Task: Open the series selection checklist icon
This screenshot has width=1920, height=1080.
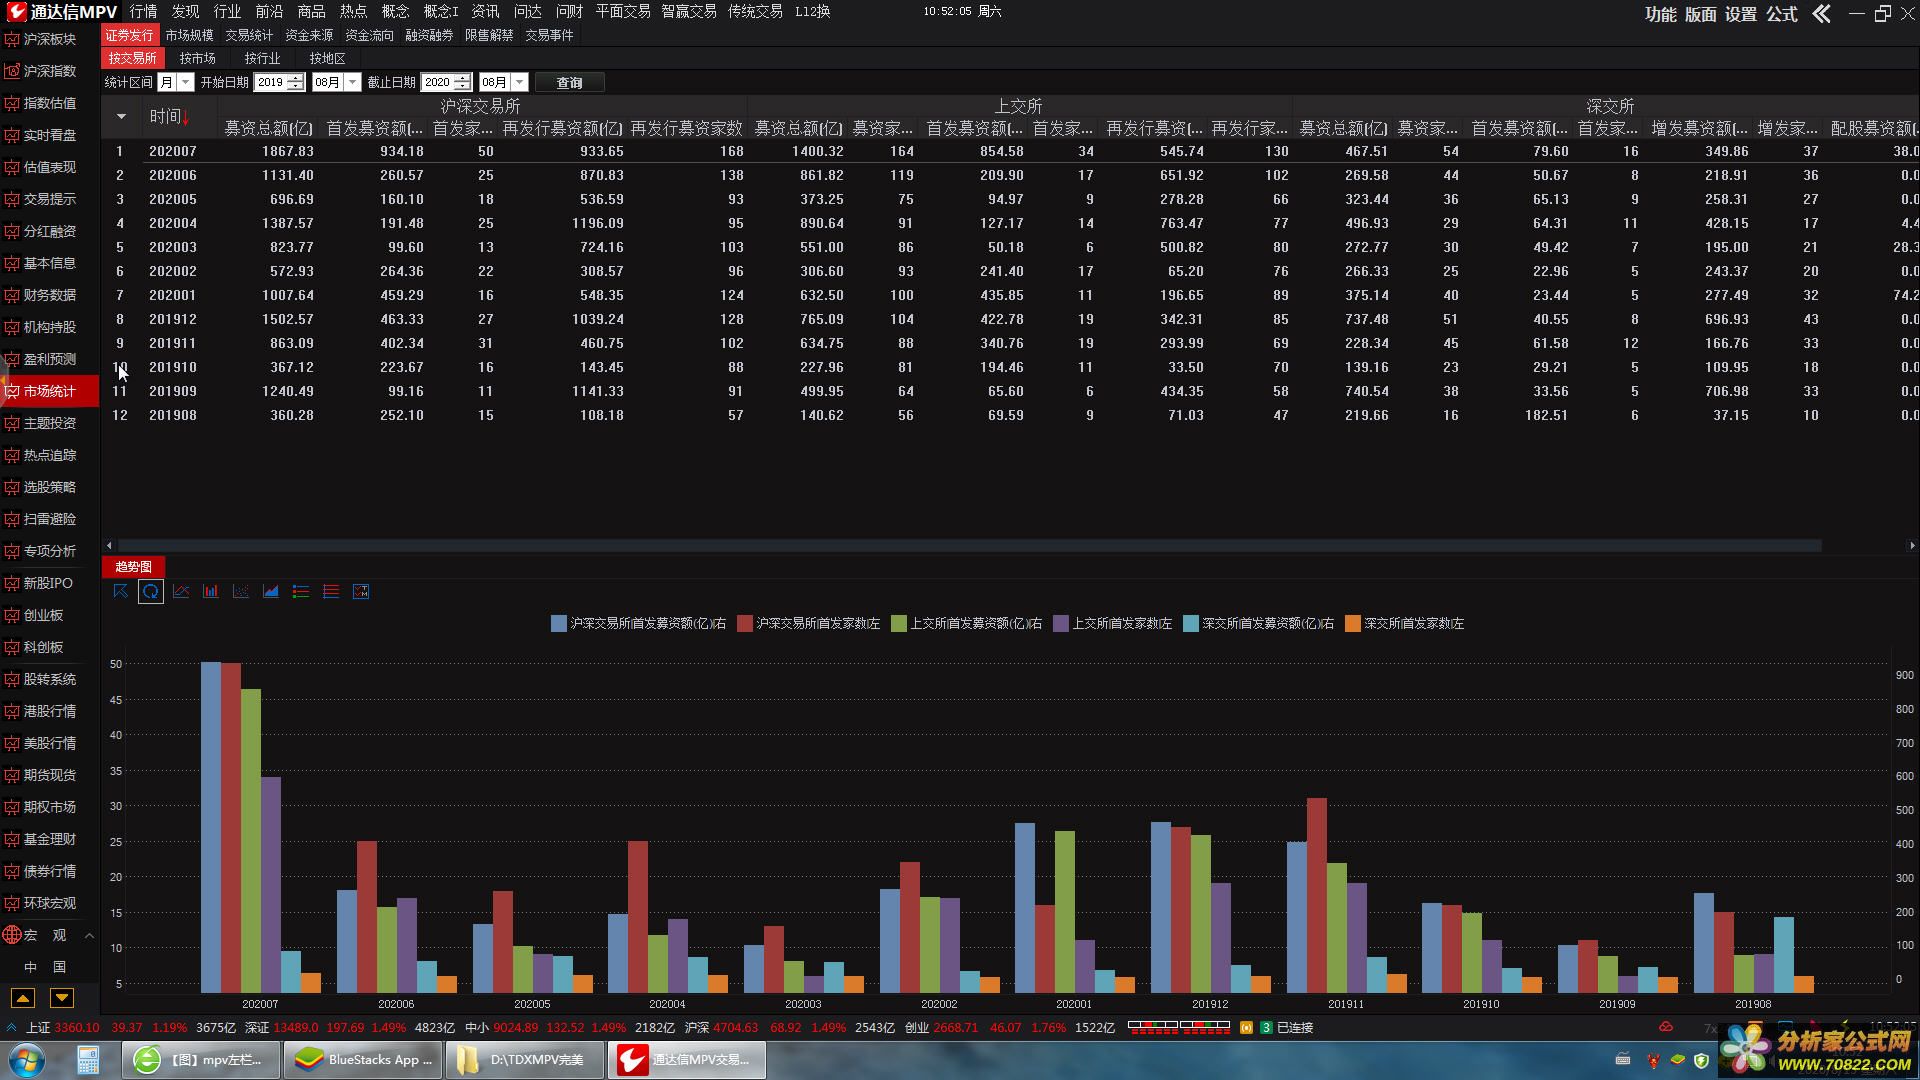Action: coord(361,591)
